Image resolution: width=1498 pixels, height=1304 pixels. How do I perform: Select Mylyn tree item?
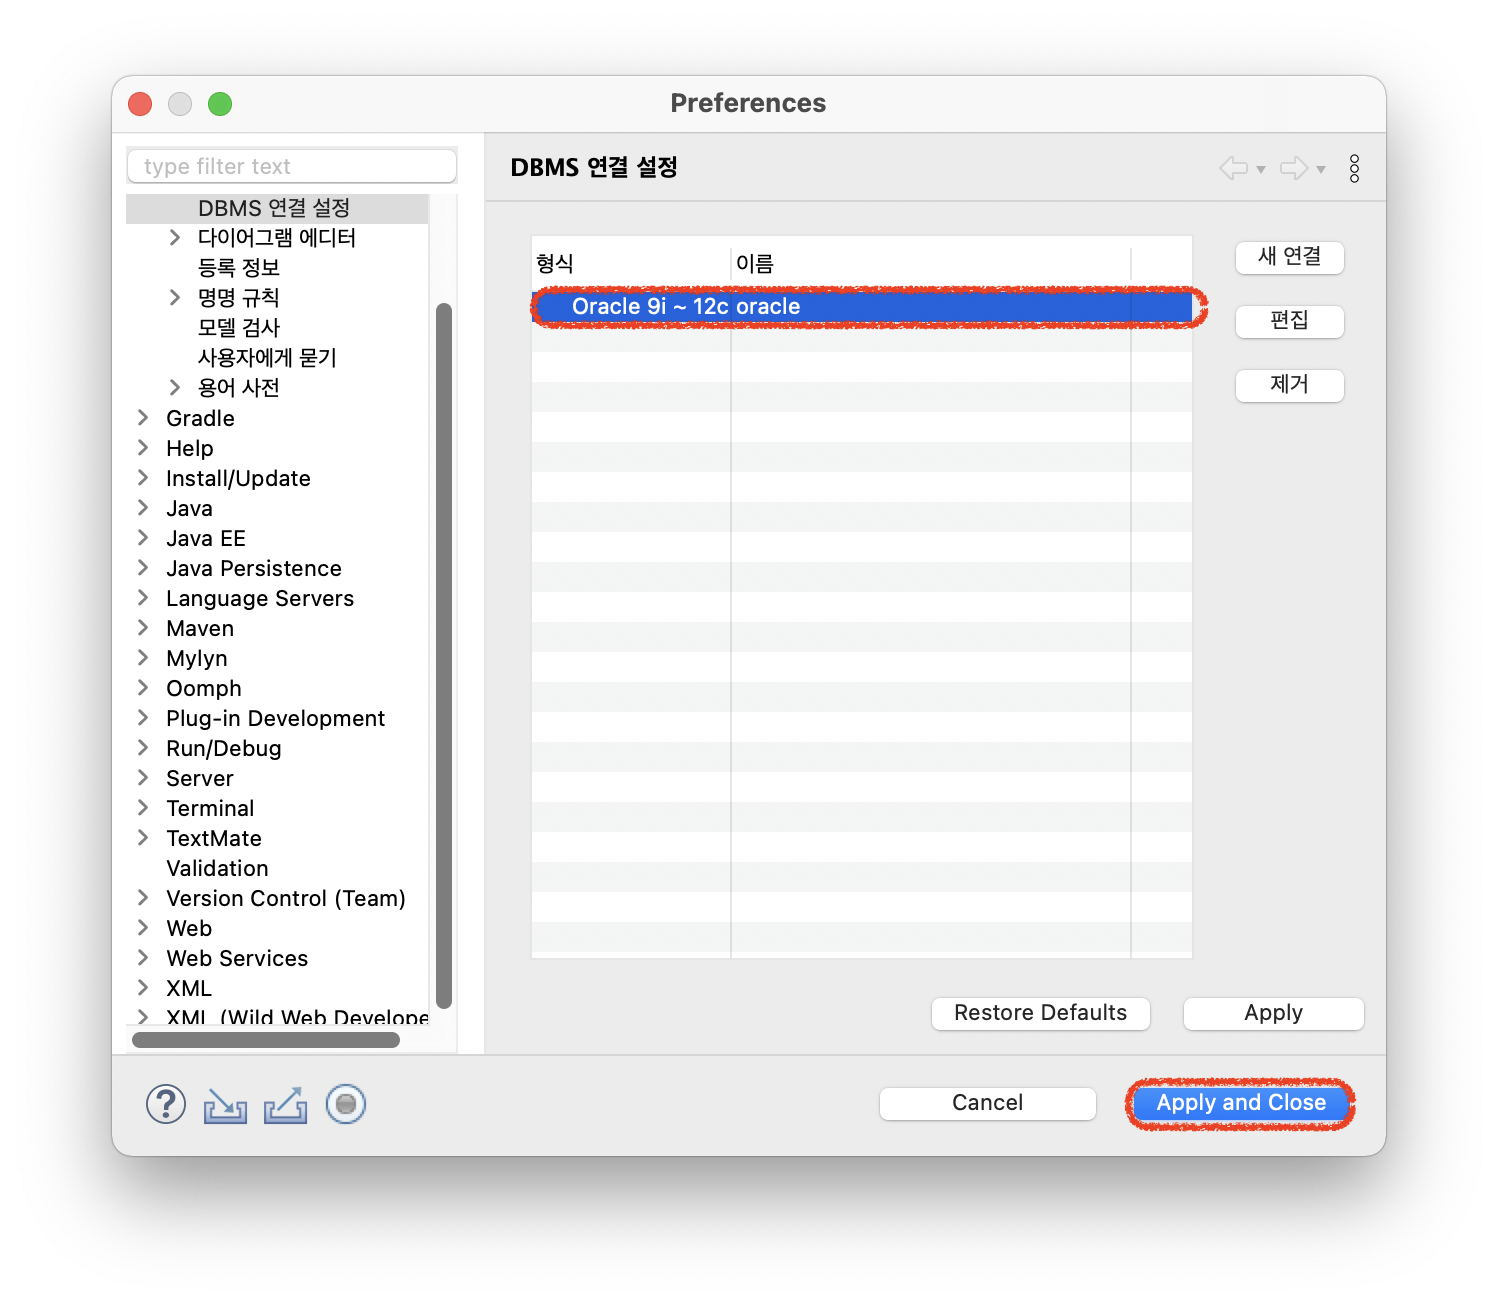click(197, 658)
